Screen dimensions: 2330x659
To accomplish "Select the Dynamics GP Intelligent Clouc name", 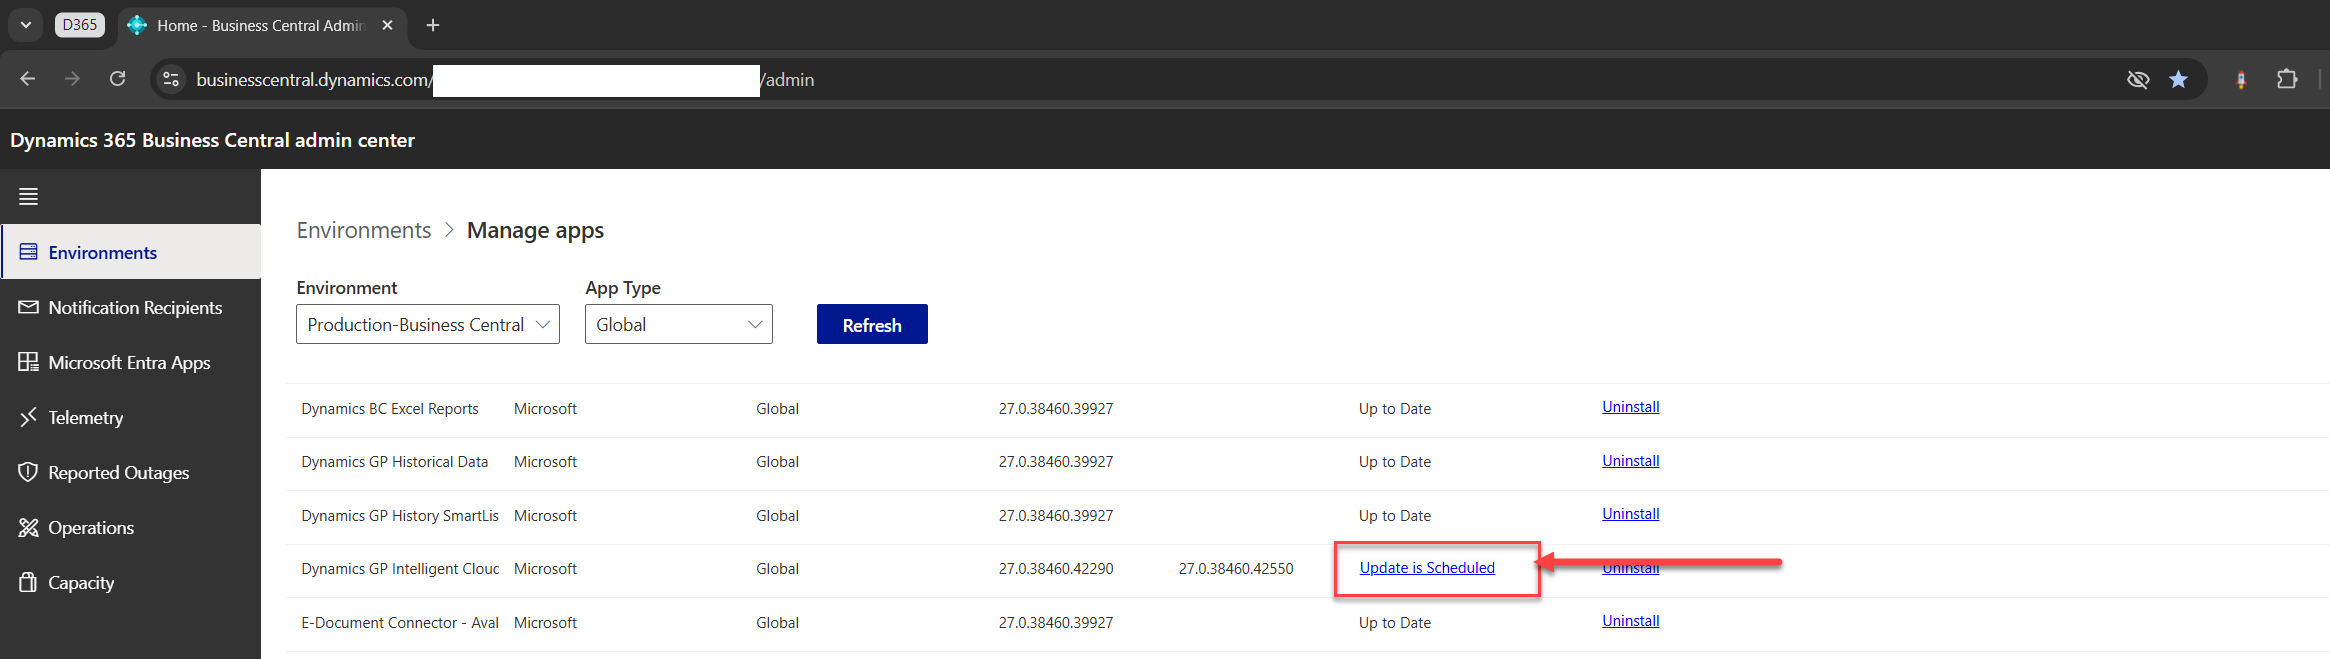I will [x=400, y=569].
